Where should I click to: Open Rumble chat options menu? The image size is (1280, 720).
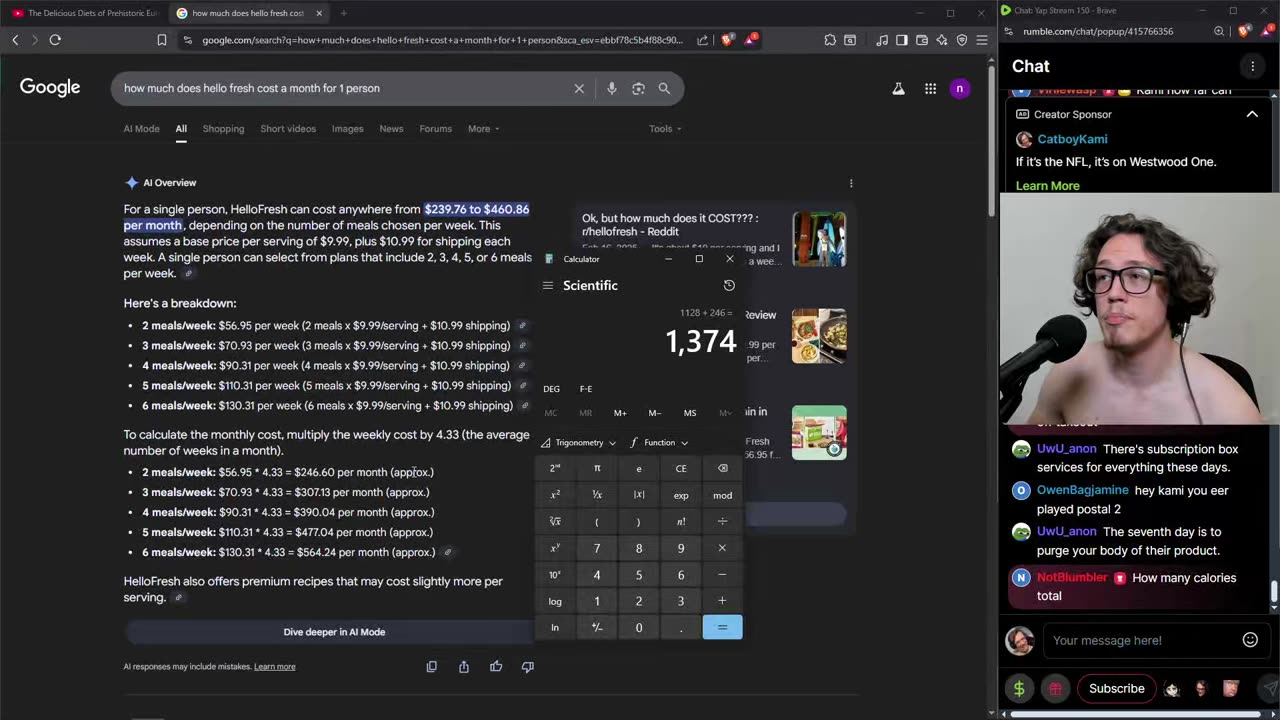point(1252,66)
